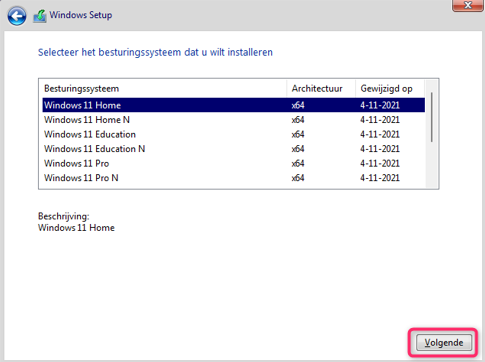Select Windows 11 Education N
This screenshot has height=362, width=485.
233,149
